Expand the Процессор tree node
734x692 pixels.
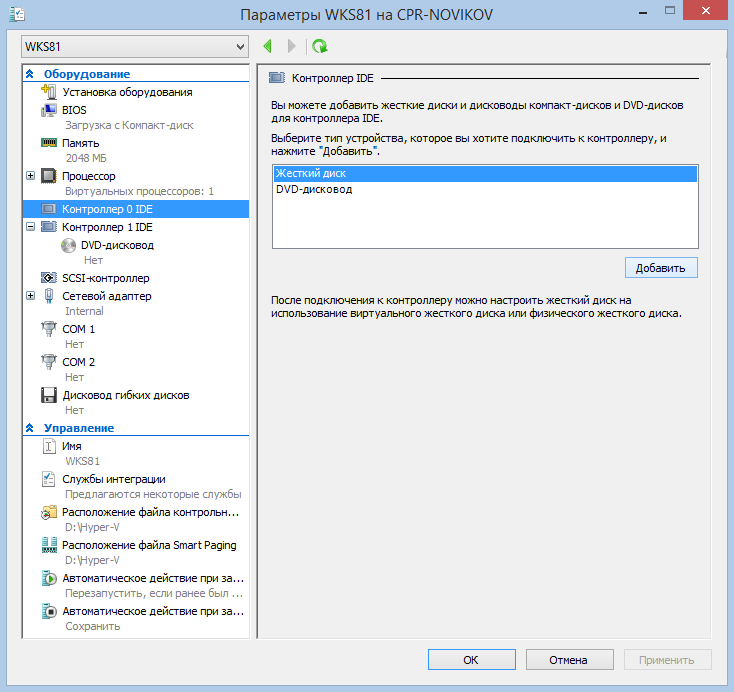tap(30, 176)
